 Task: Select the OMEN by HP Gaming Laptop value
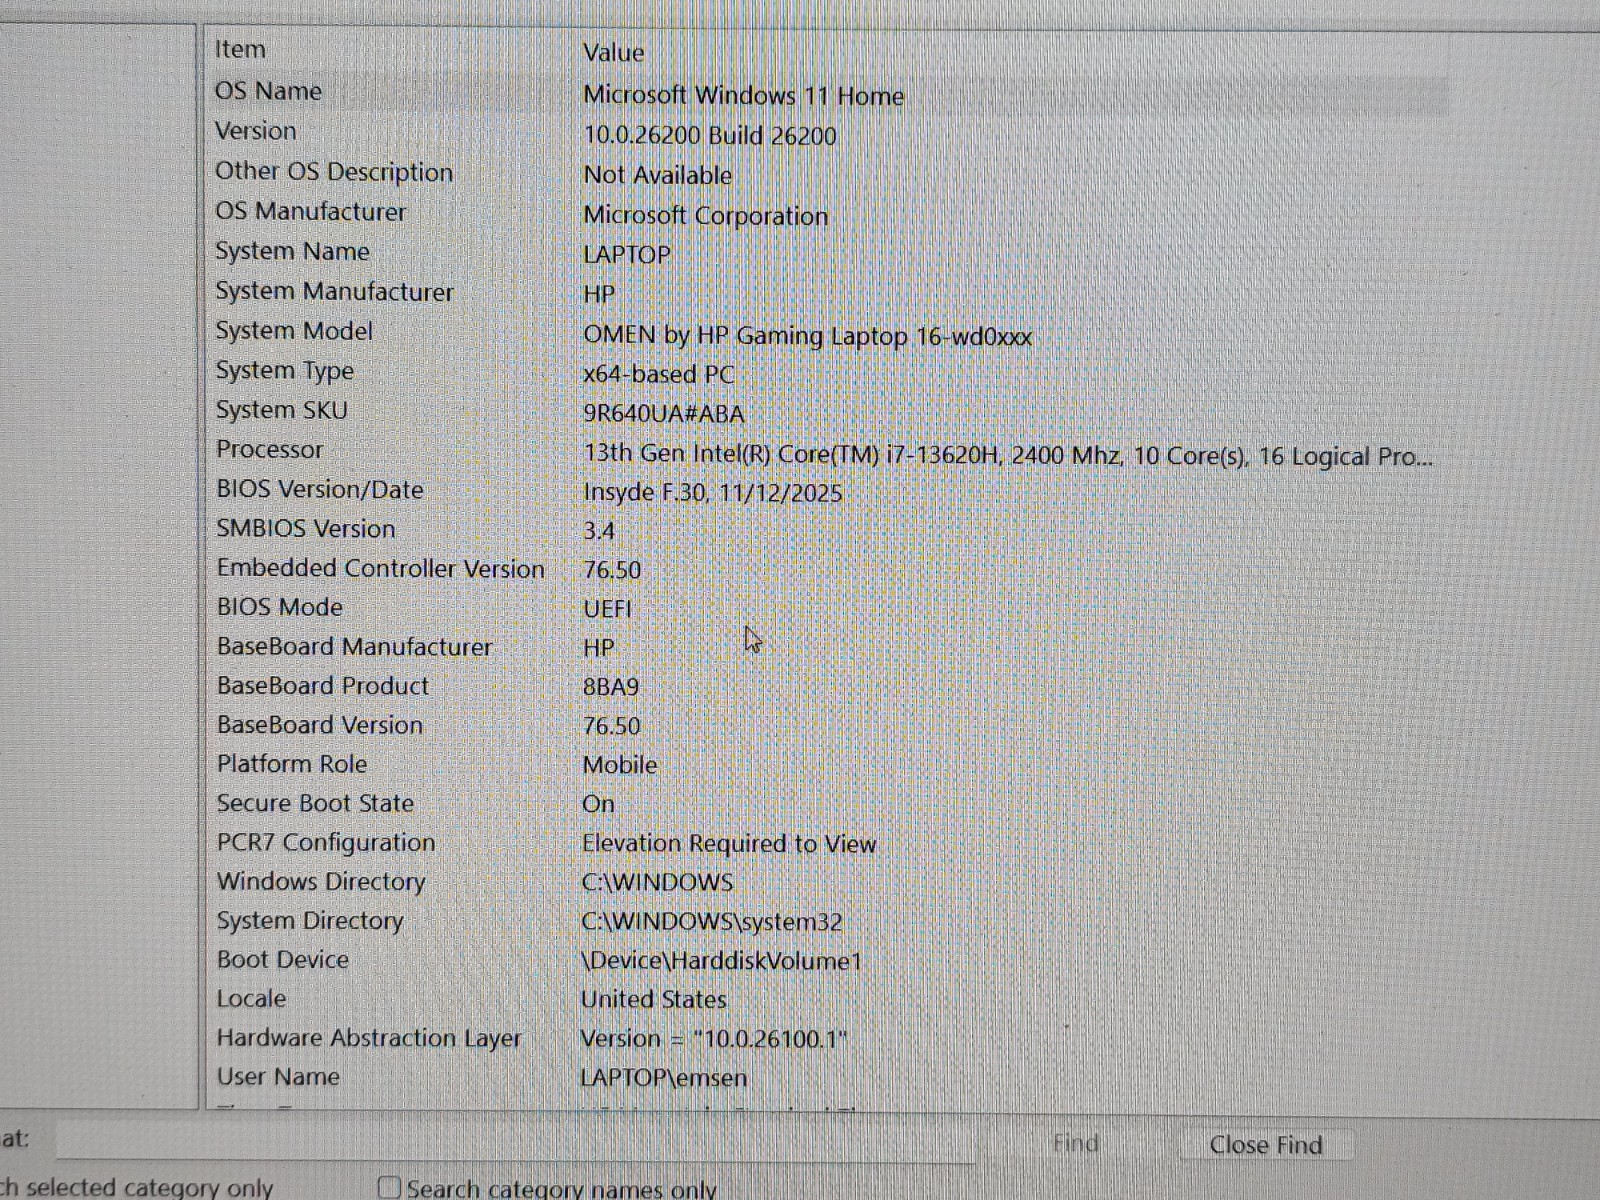[x=808, y=336]
